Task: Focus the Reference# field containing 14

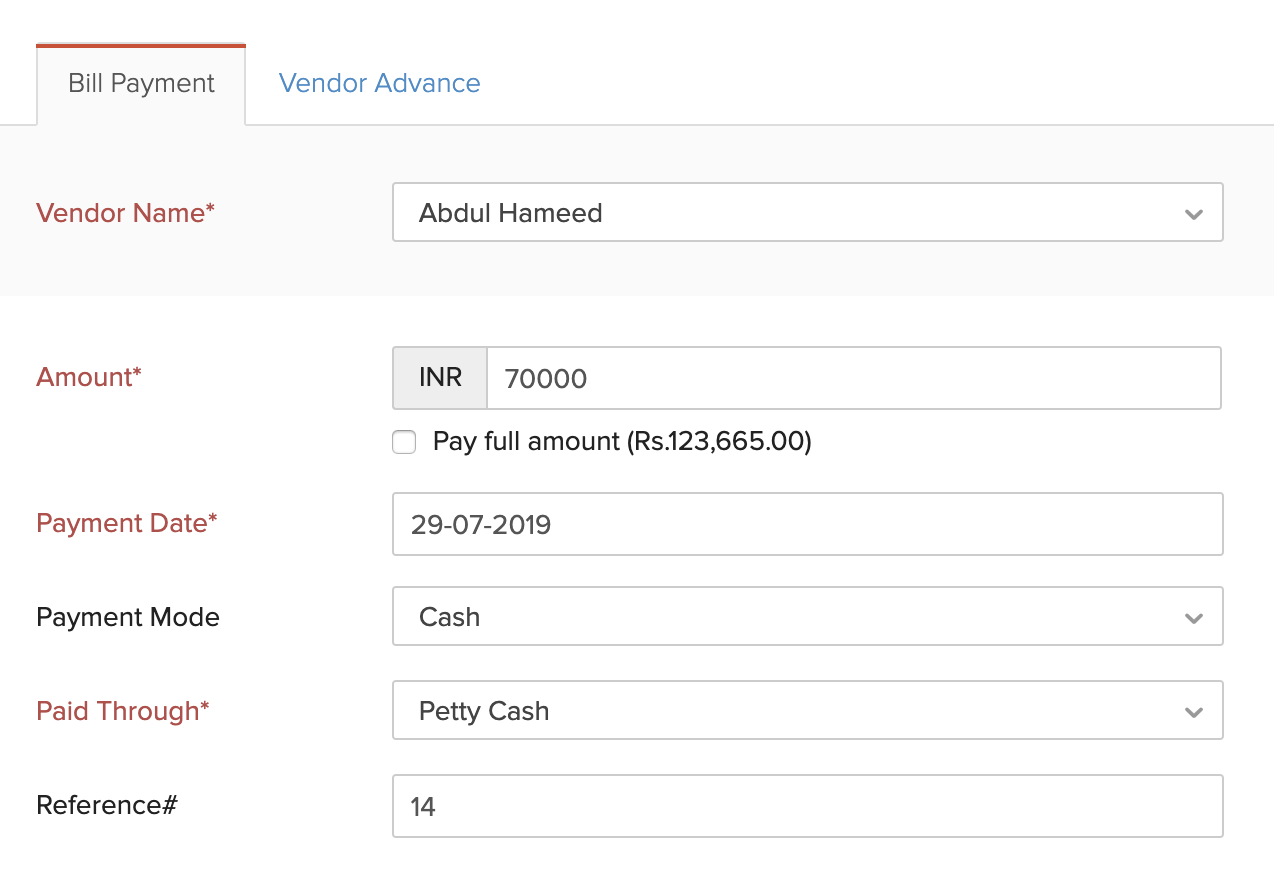Action: [x=807, y=806]
